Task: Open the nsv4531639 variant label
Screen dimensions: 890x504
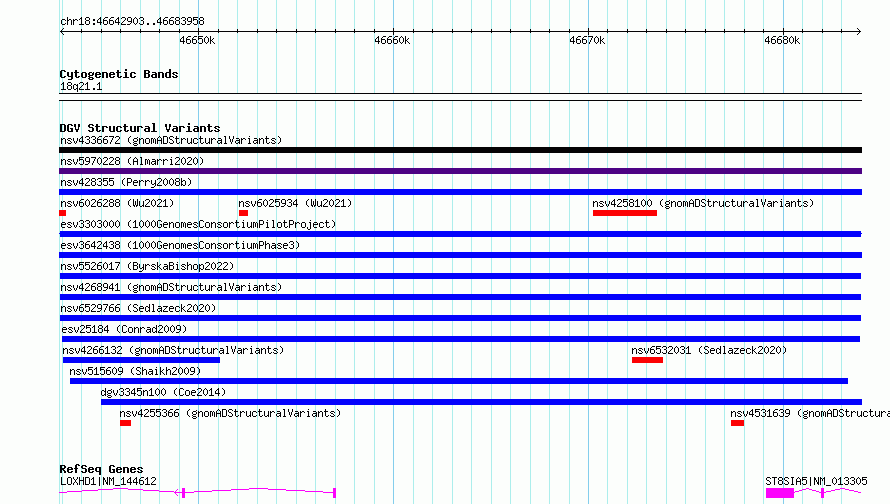Action: (810, 413)
